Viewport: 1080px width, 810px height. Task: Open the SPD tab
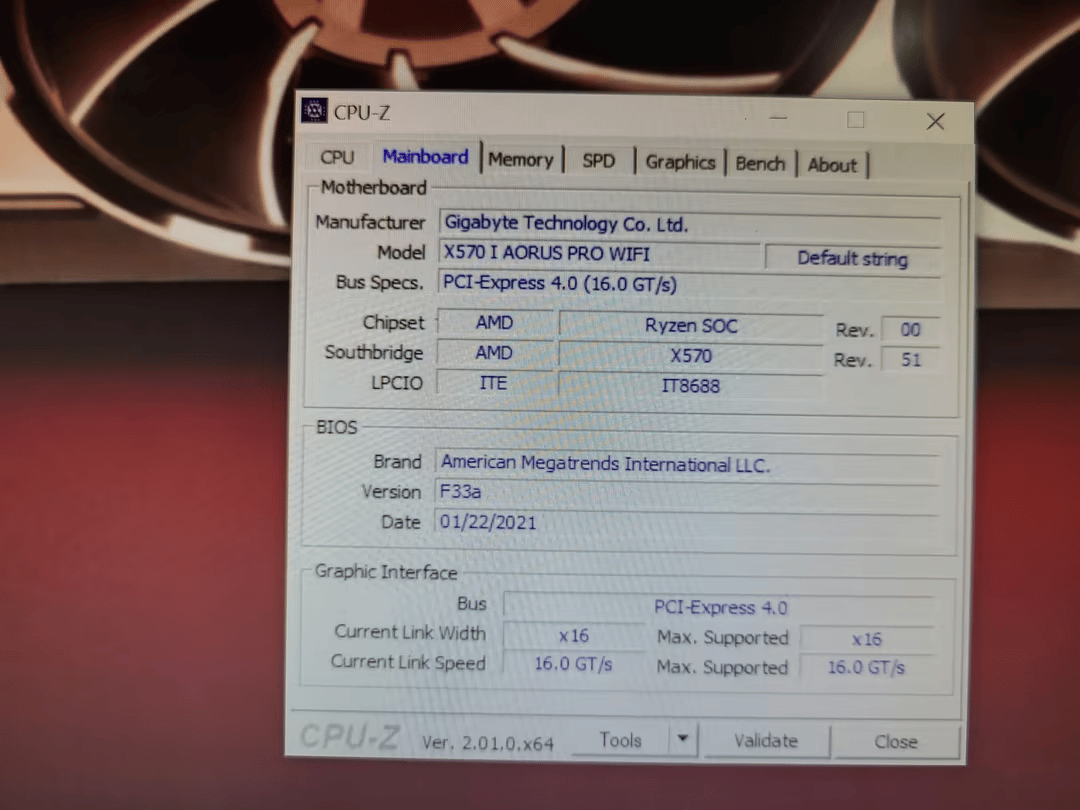click(x=598, y=160)
